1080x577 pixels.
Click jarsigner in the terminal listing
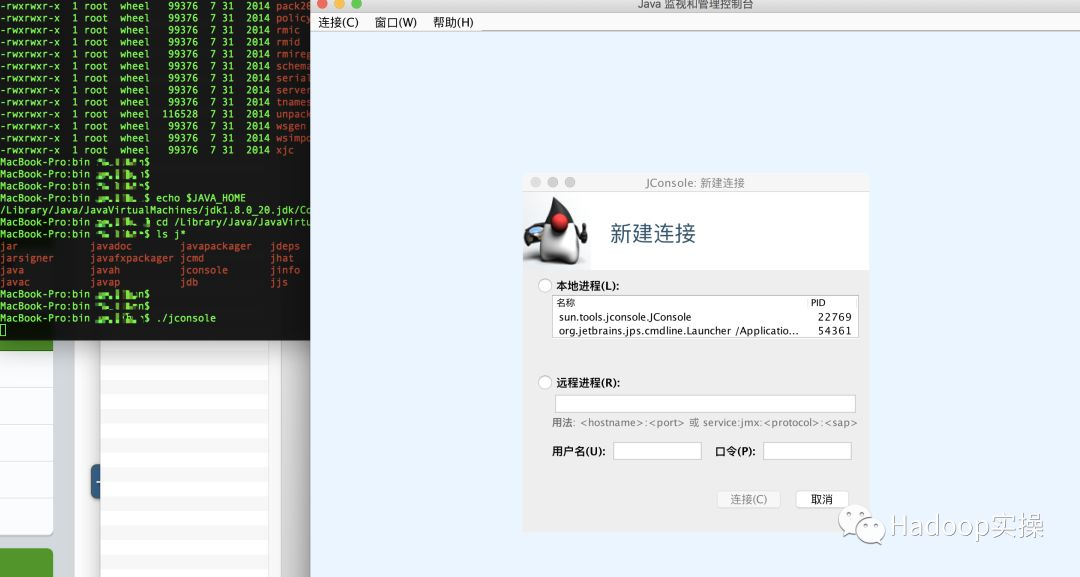[27, 258]
